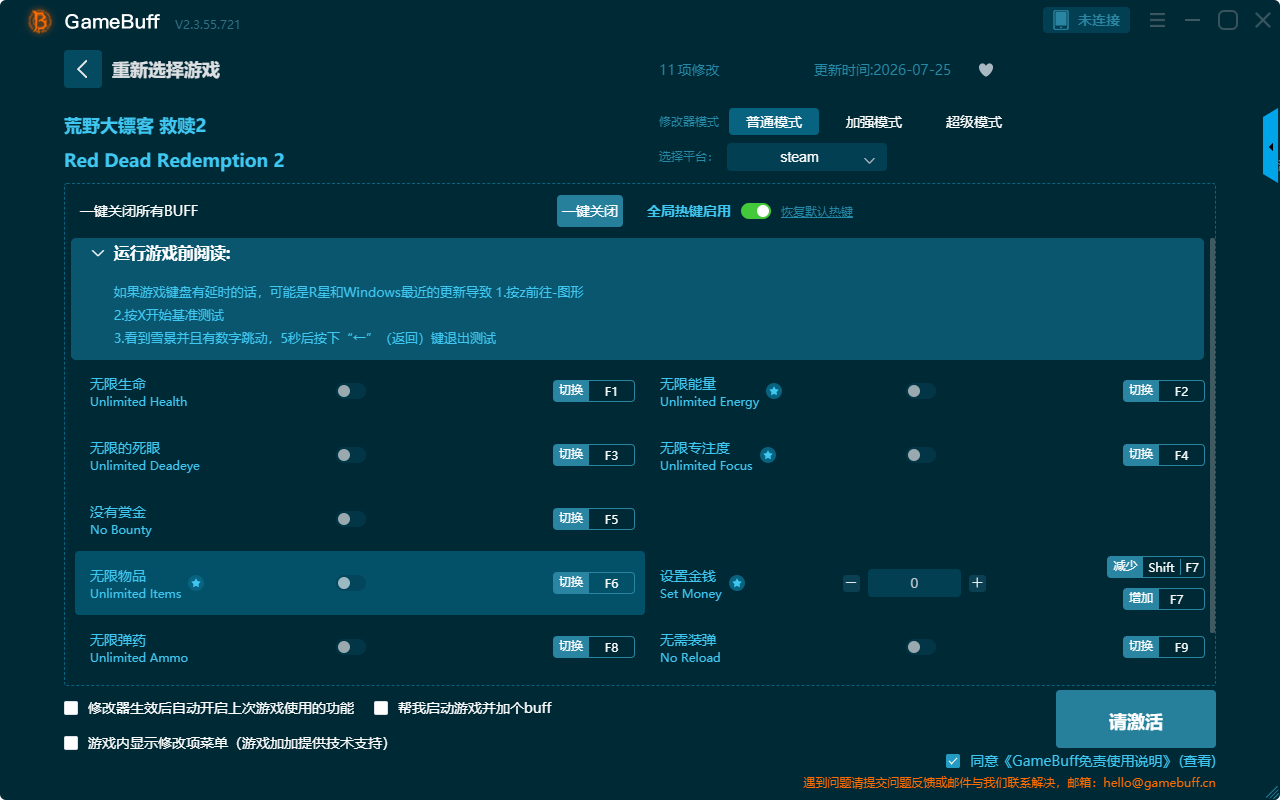Select 普通模式 mode tab
The height and width of the screenshot is (800, 1280).
coord(774,122)
